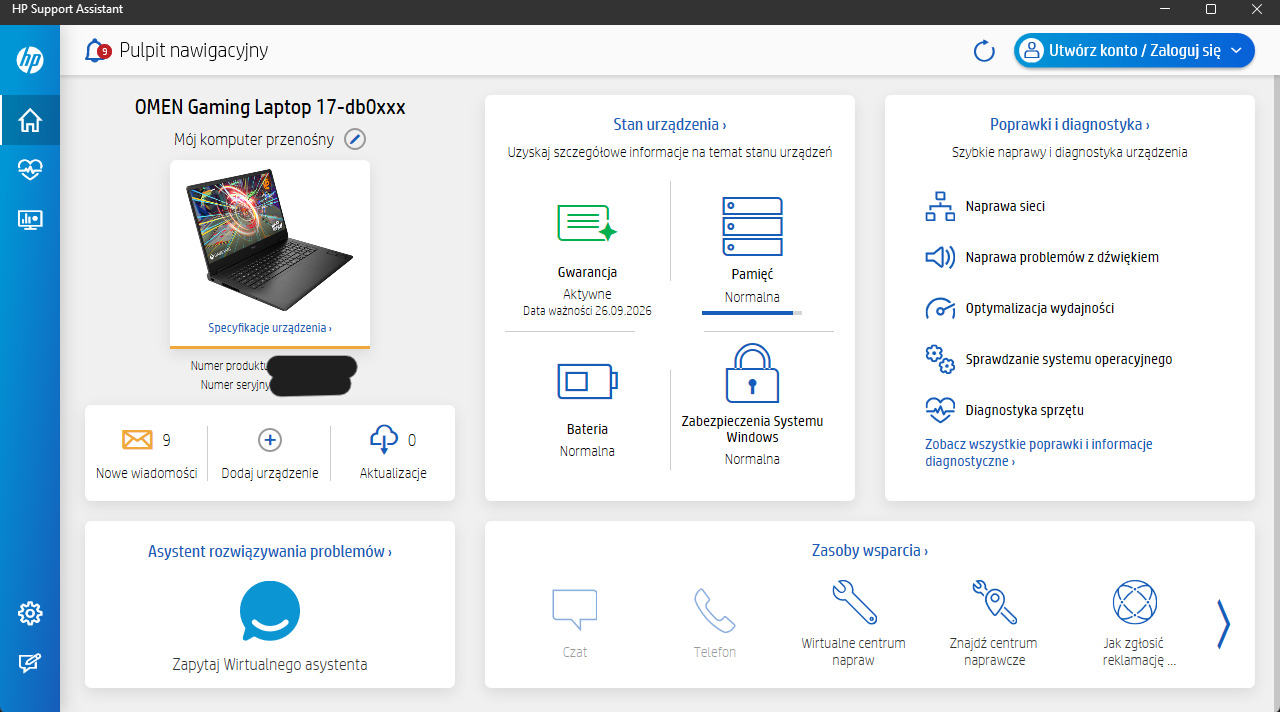Image resolution: width=1280 pixels, height=712 pixels.
Task: Click the refresh icon in header
Action: coord(984,51)
